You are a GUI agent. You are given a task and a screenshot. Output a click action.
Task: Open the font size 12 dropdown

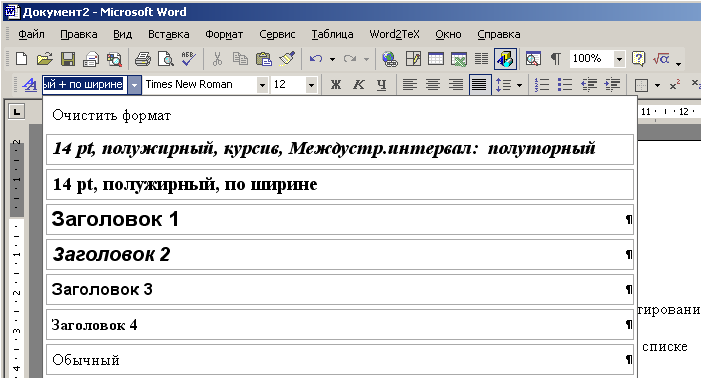[x=311, y=84]
